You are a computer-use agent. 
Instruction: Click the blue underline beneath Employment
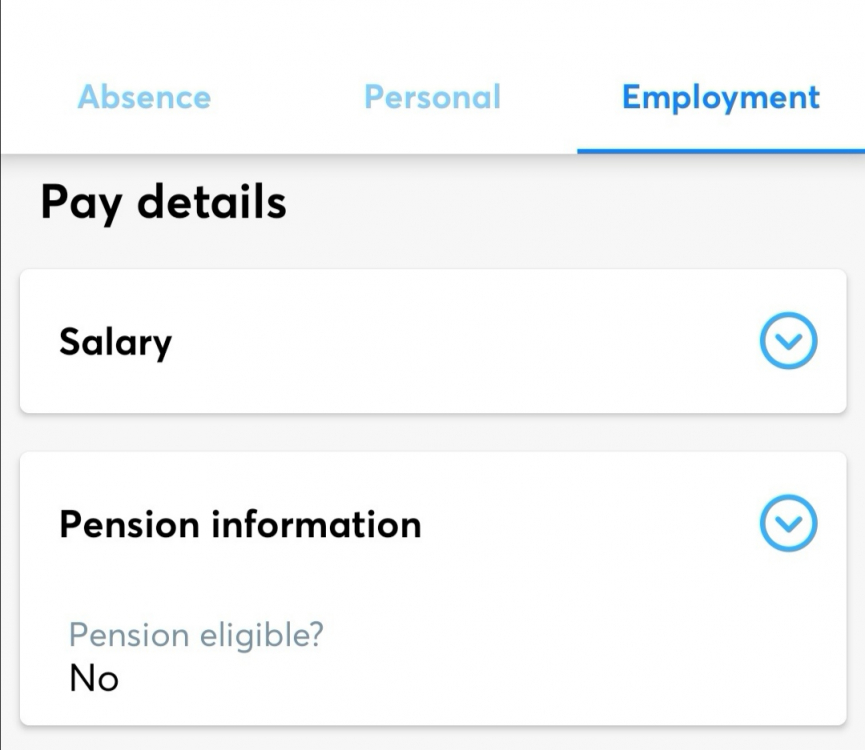tap(720, 151)
